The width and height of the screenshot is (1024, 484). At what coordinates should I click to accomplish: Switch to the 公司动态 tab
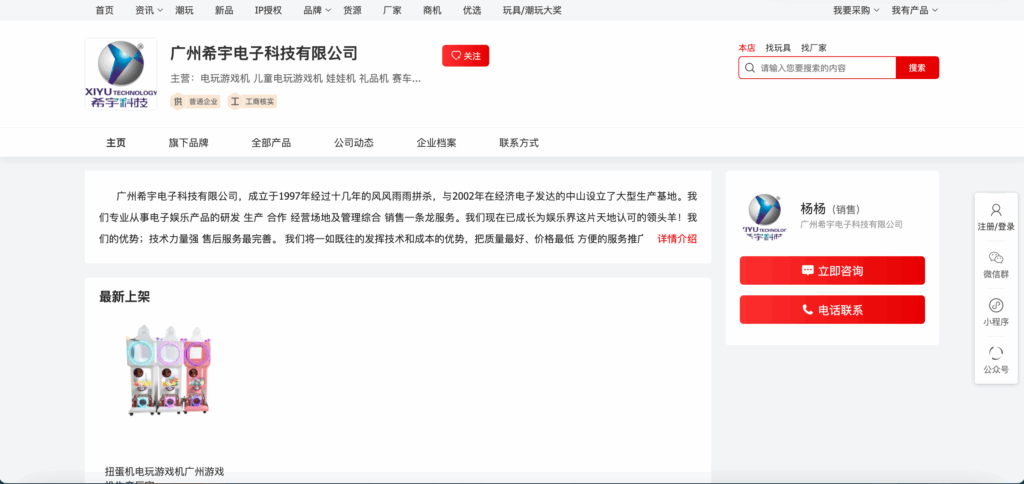[354, 143]
